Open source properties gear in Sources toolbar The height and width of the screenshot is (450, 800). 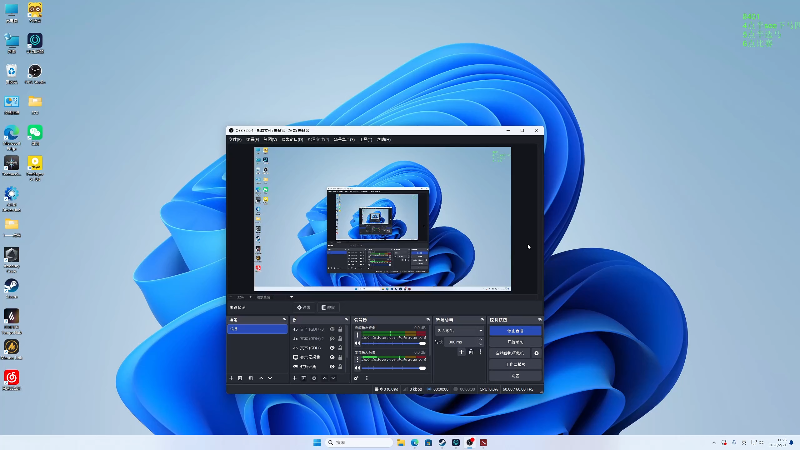[x=314, y=378]
